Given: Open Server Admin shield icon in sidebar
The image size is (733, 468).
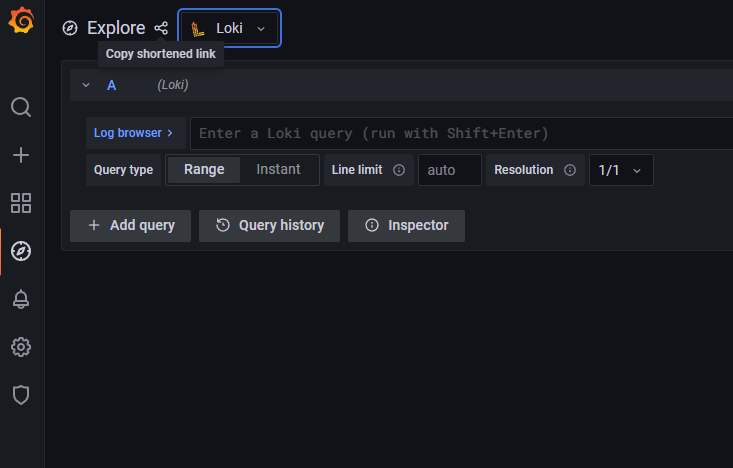Looking at the screenshot, I should 21,395.
